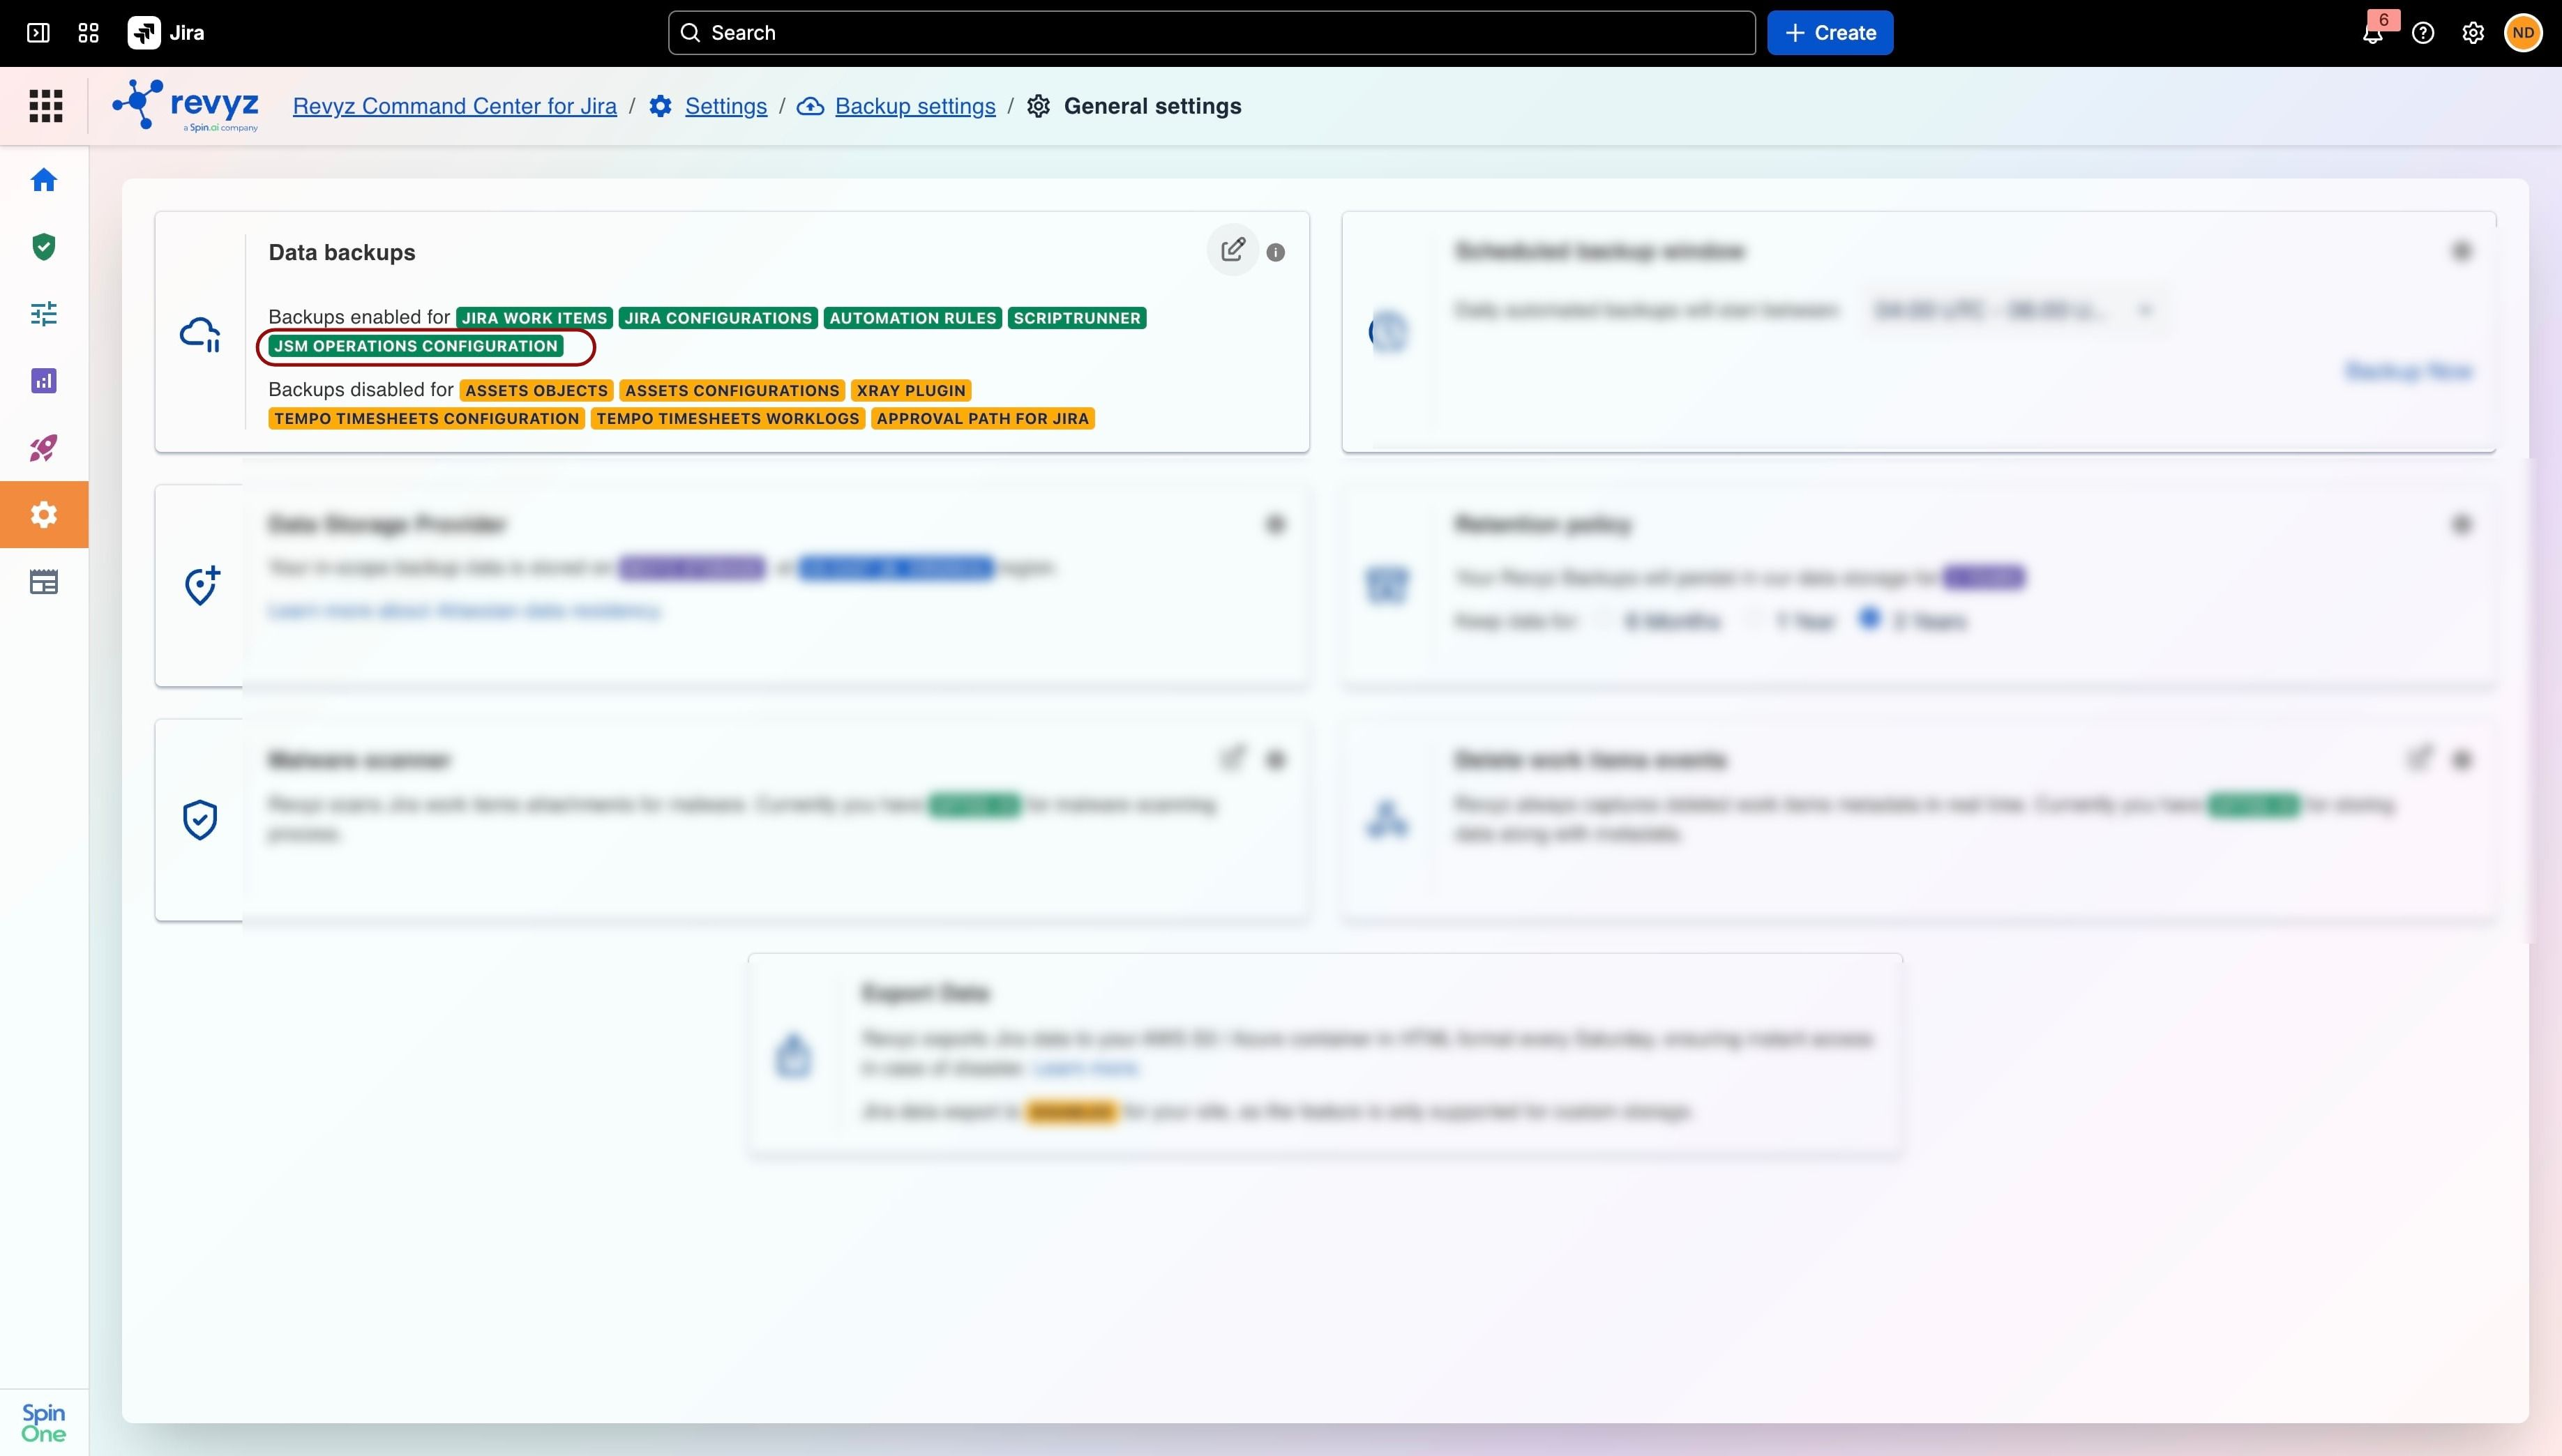Go to the Settings breadcrumb link
Image resolution: width=2562 pixels, height=1456 pixels.
point(726,106)
